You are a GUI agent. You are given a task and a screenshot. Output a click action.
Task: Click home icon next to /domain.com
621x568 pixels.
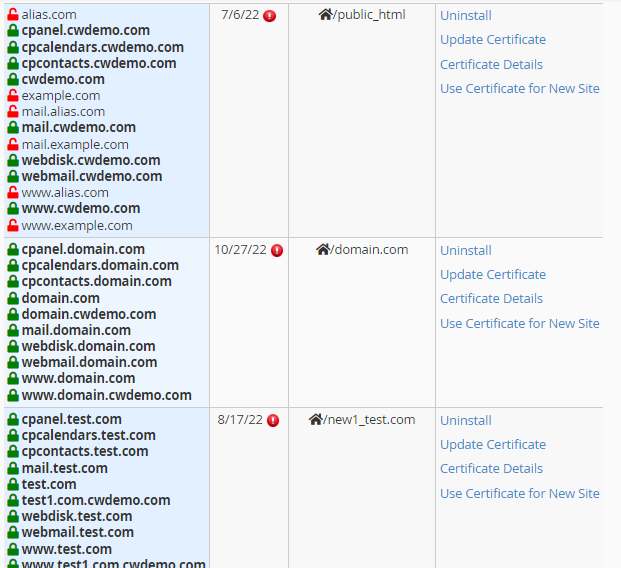coord(322,250)
